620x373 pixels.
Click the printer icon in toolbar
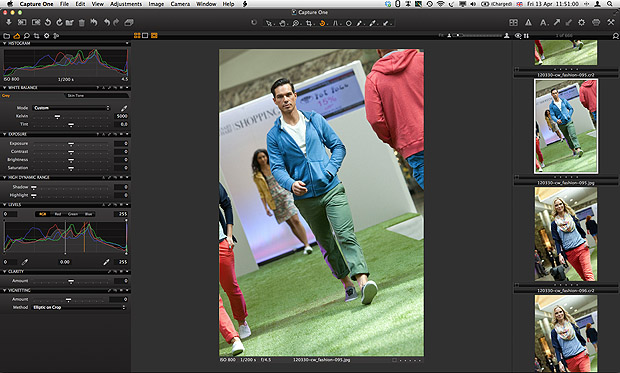point(596,23)
